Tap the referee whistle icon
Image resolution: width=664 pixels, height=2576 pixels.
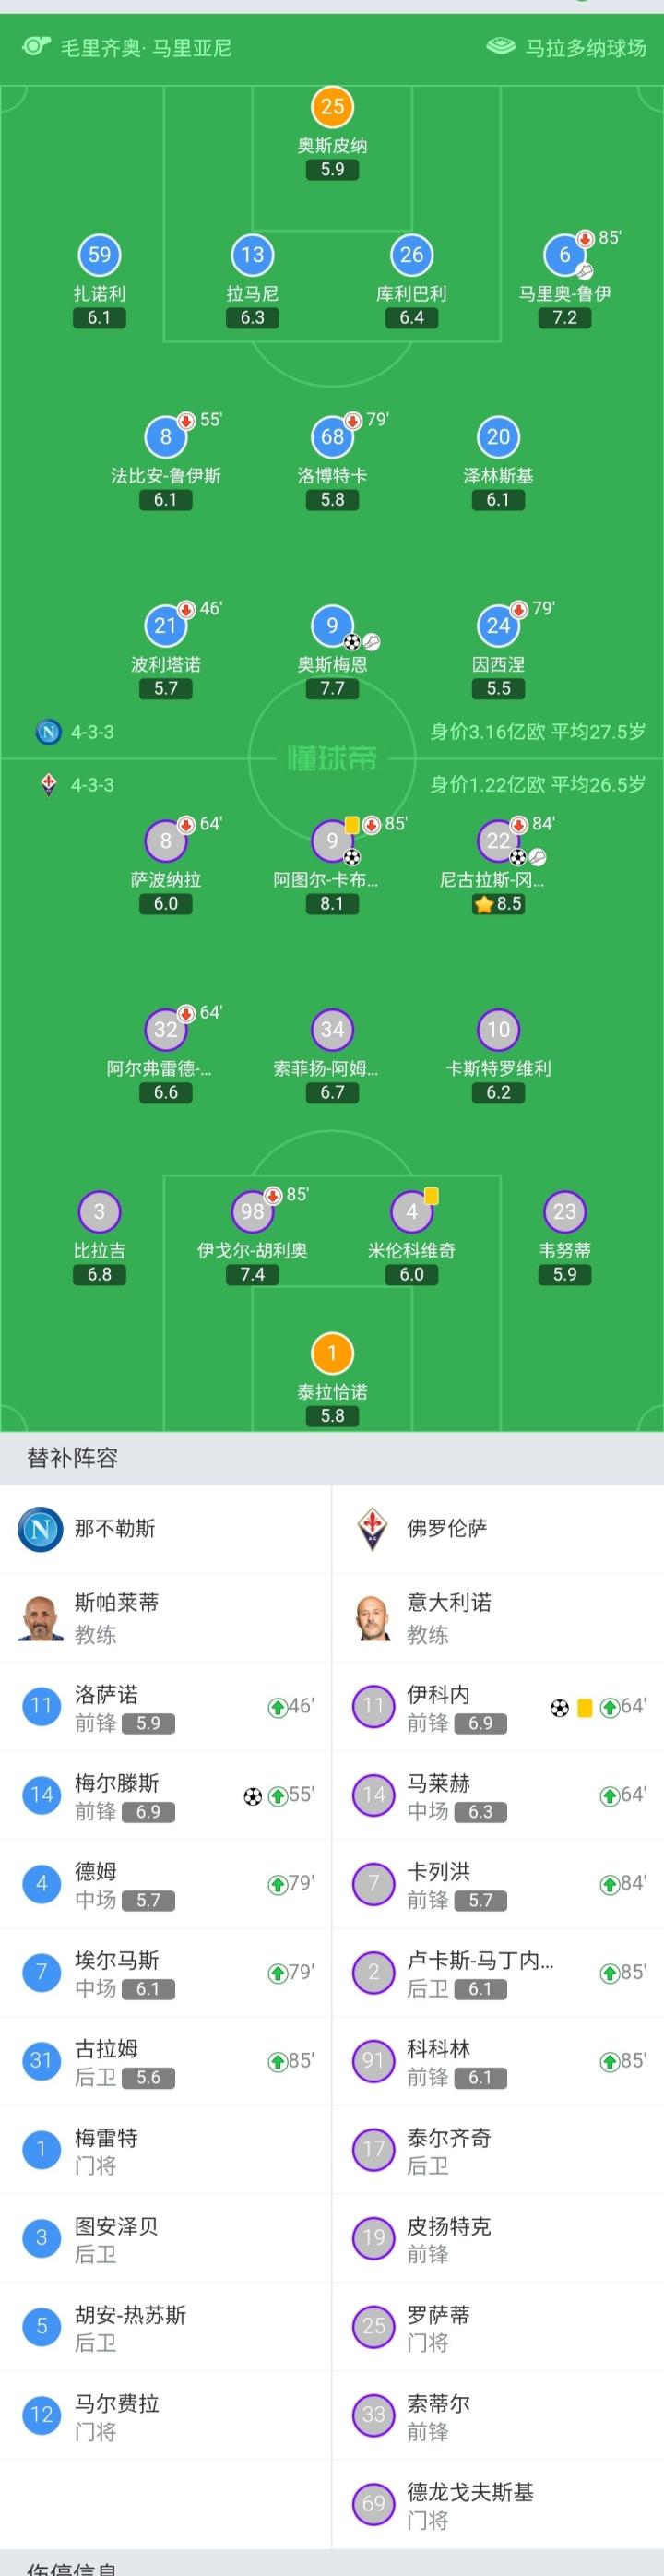tap(35, 47)
